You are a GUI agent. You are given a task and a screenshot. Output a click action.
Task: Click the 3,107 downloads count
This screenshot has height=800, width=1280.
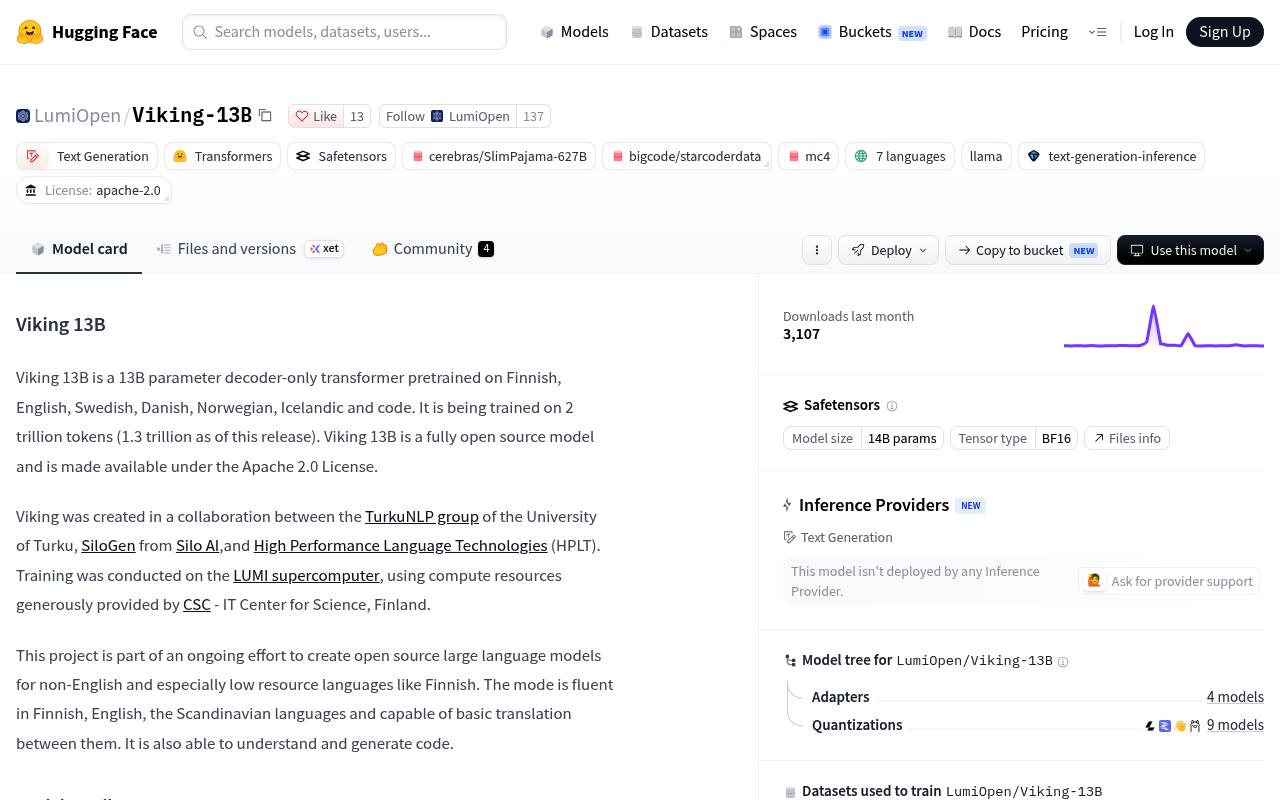pos(801,334)
